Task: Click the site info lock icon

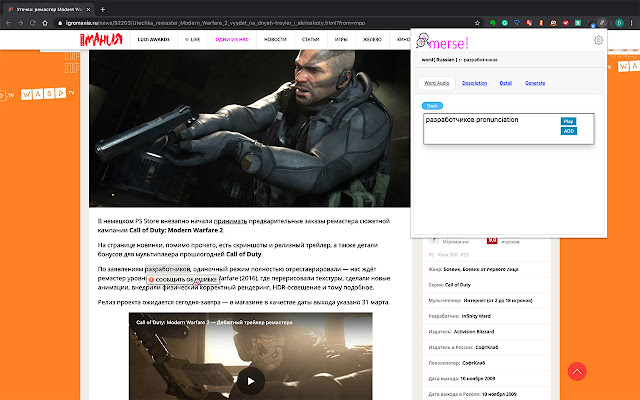Action: point(60,23)
